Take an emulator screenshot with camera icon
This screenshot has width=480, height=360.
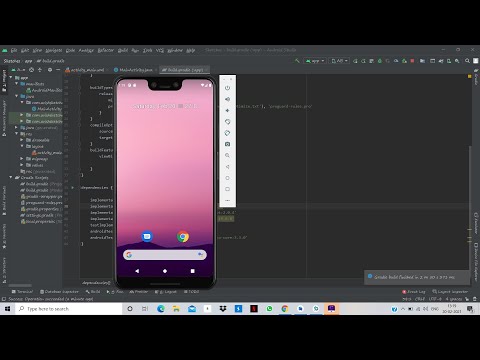[x=227, y=144]
